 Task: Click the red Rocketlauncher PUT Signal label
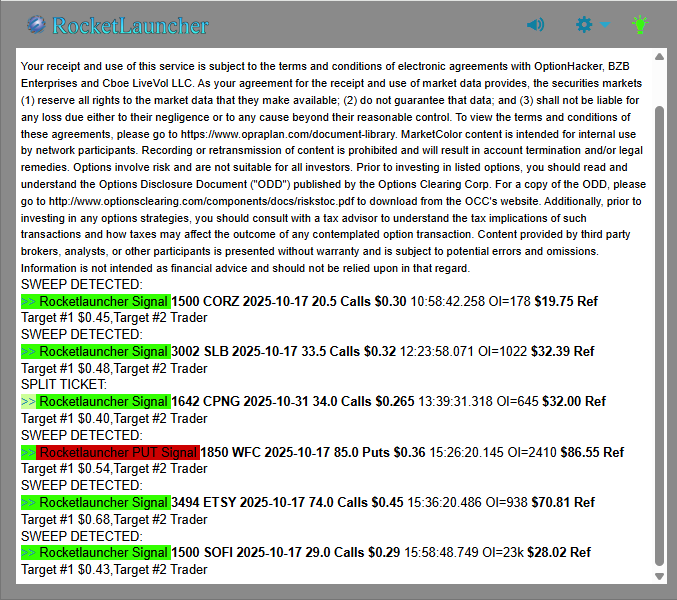click(110, 452)
